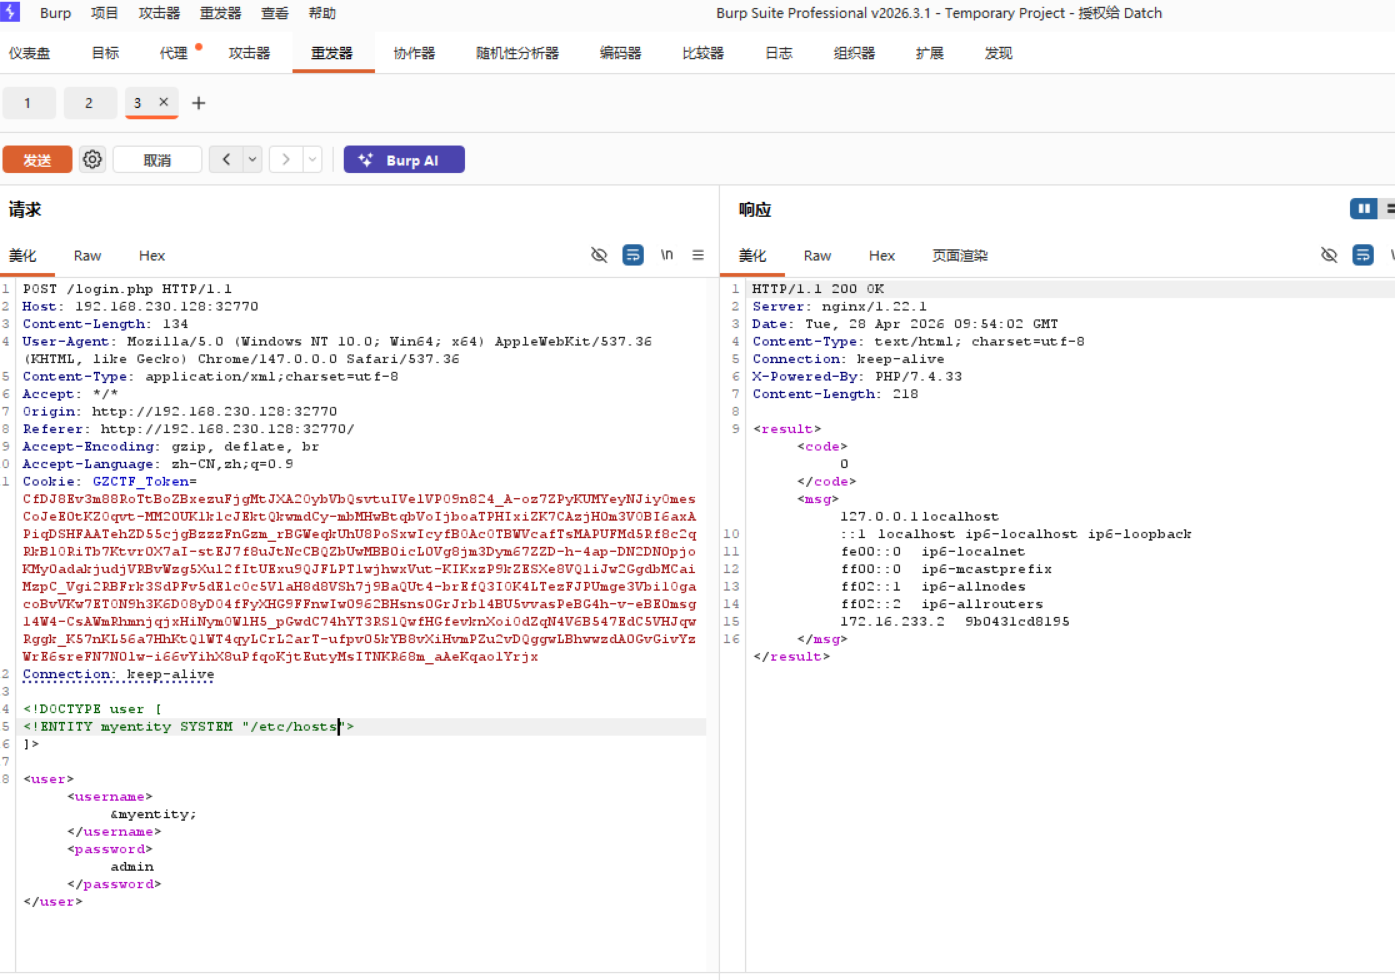Image resolution: width=1395 pixels, height=980 pixels.
Task: Switch to the 协作器 tab
Action: click(414, 53)
